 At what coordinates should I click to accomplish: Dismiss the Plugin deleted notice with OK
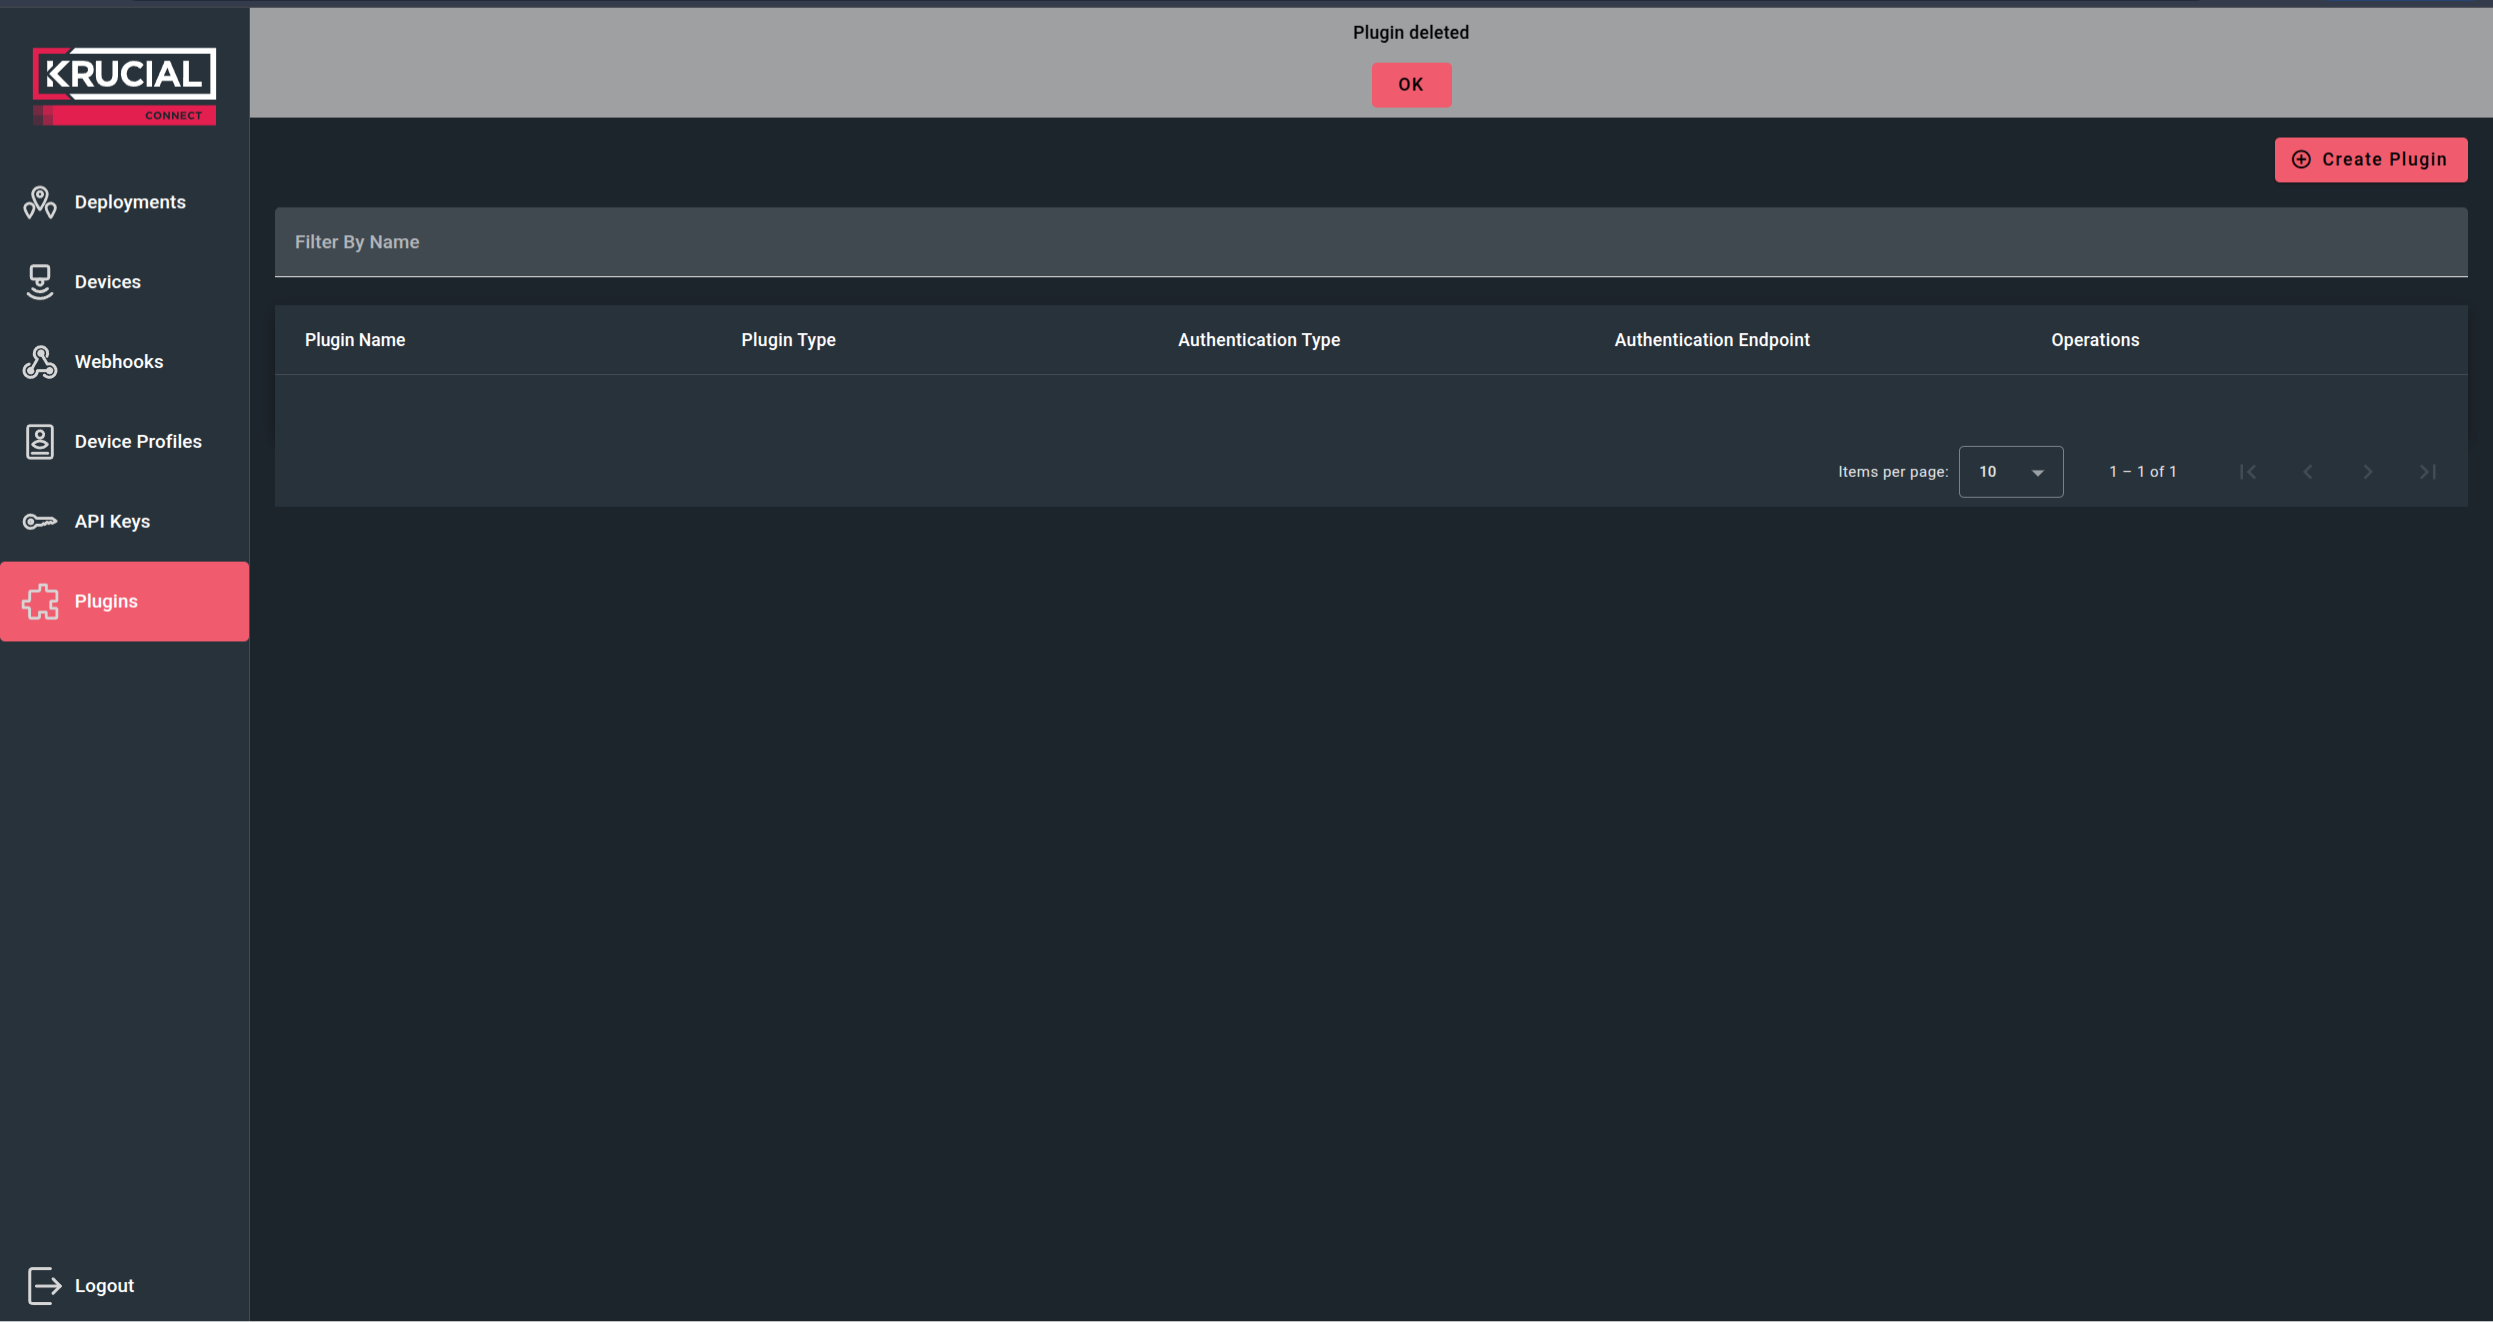tap(1410, 85)
